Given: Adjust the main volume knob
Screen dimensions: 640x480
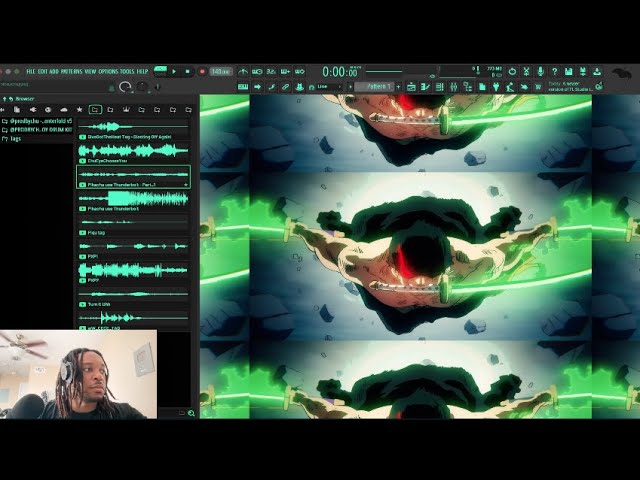Looking at the screenshot, I should 125,87.
